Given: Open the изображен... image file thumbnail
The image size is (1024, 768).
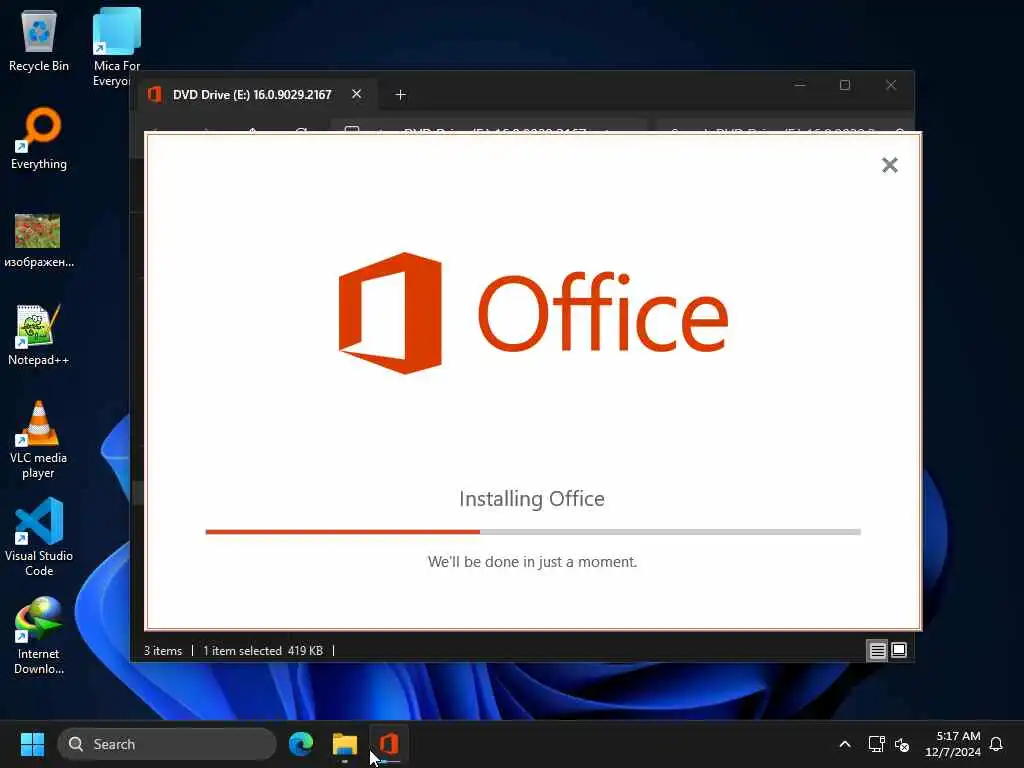Looking at the screenshot, I should pos(39,240).
